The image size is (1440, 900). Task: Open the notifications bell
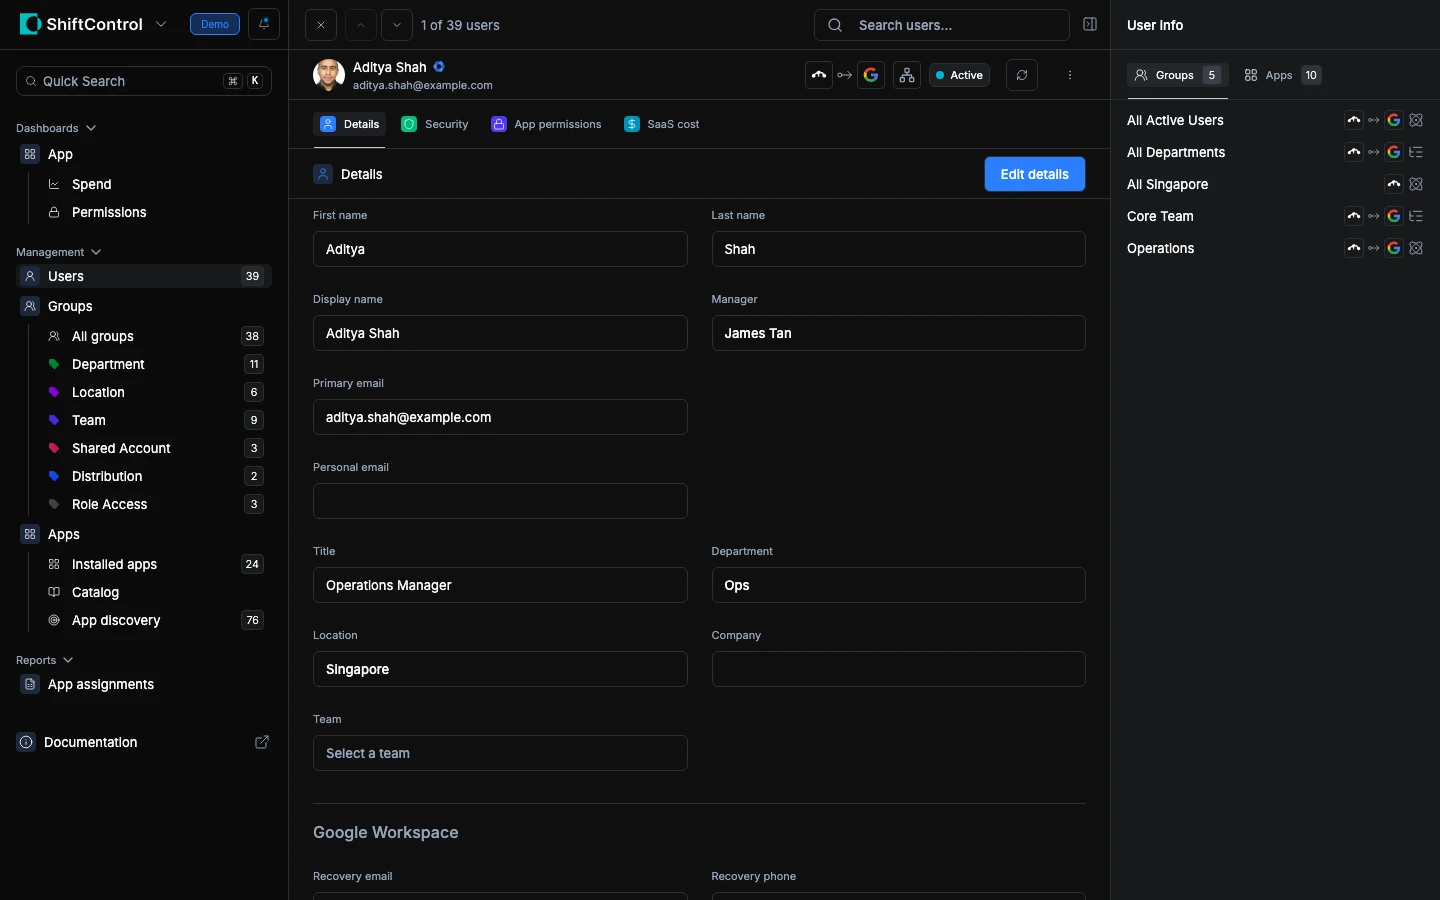pos(264,24)
